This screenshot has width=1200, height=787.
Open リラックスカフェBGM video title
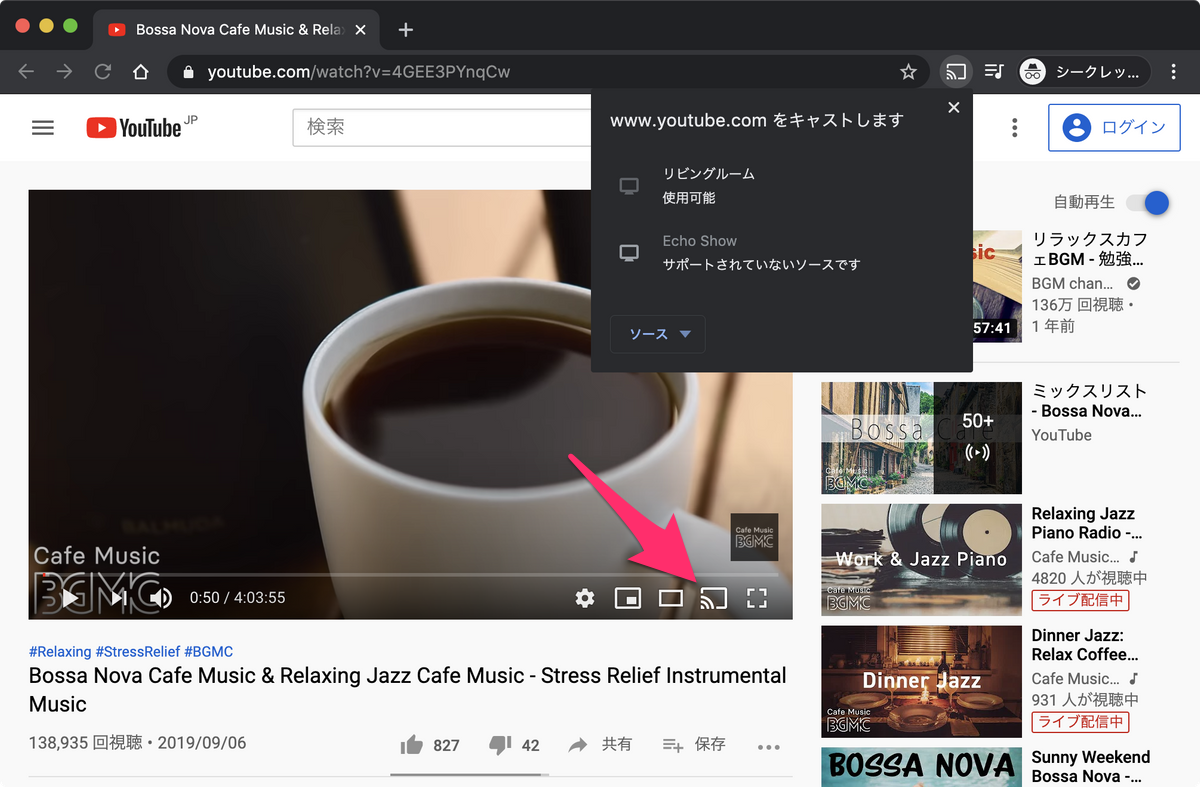click(x=1089, y=250)
